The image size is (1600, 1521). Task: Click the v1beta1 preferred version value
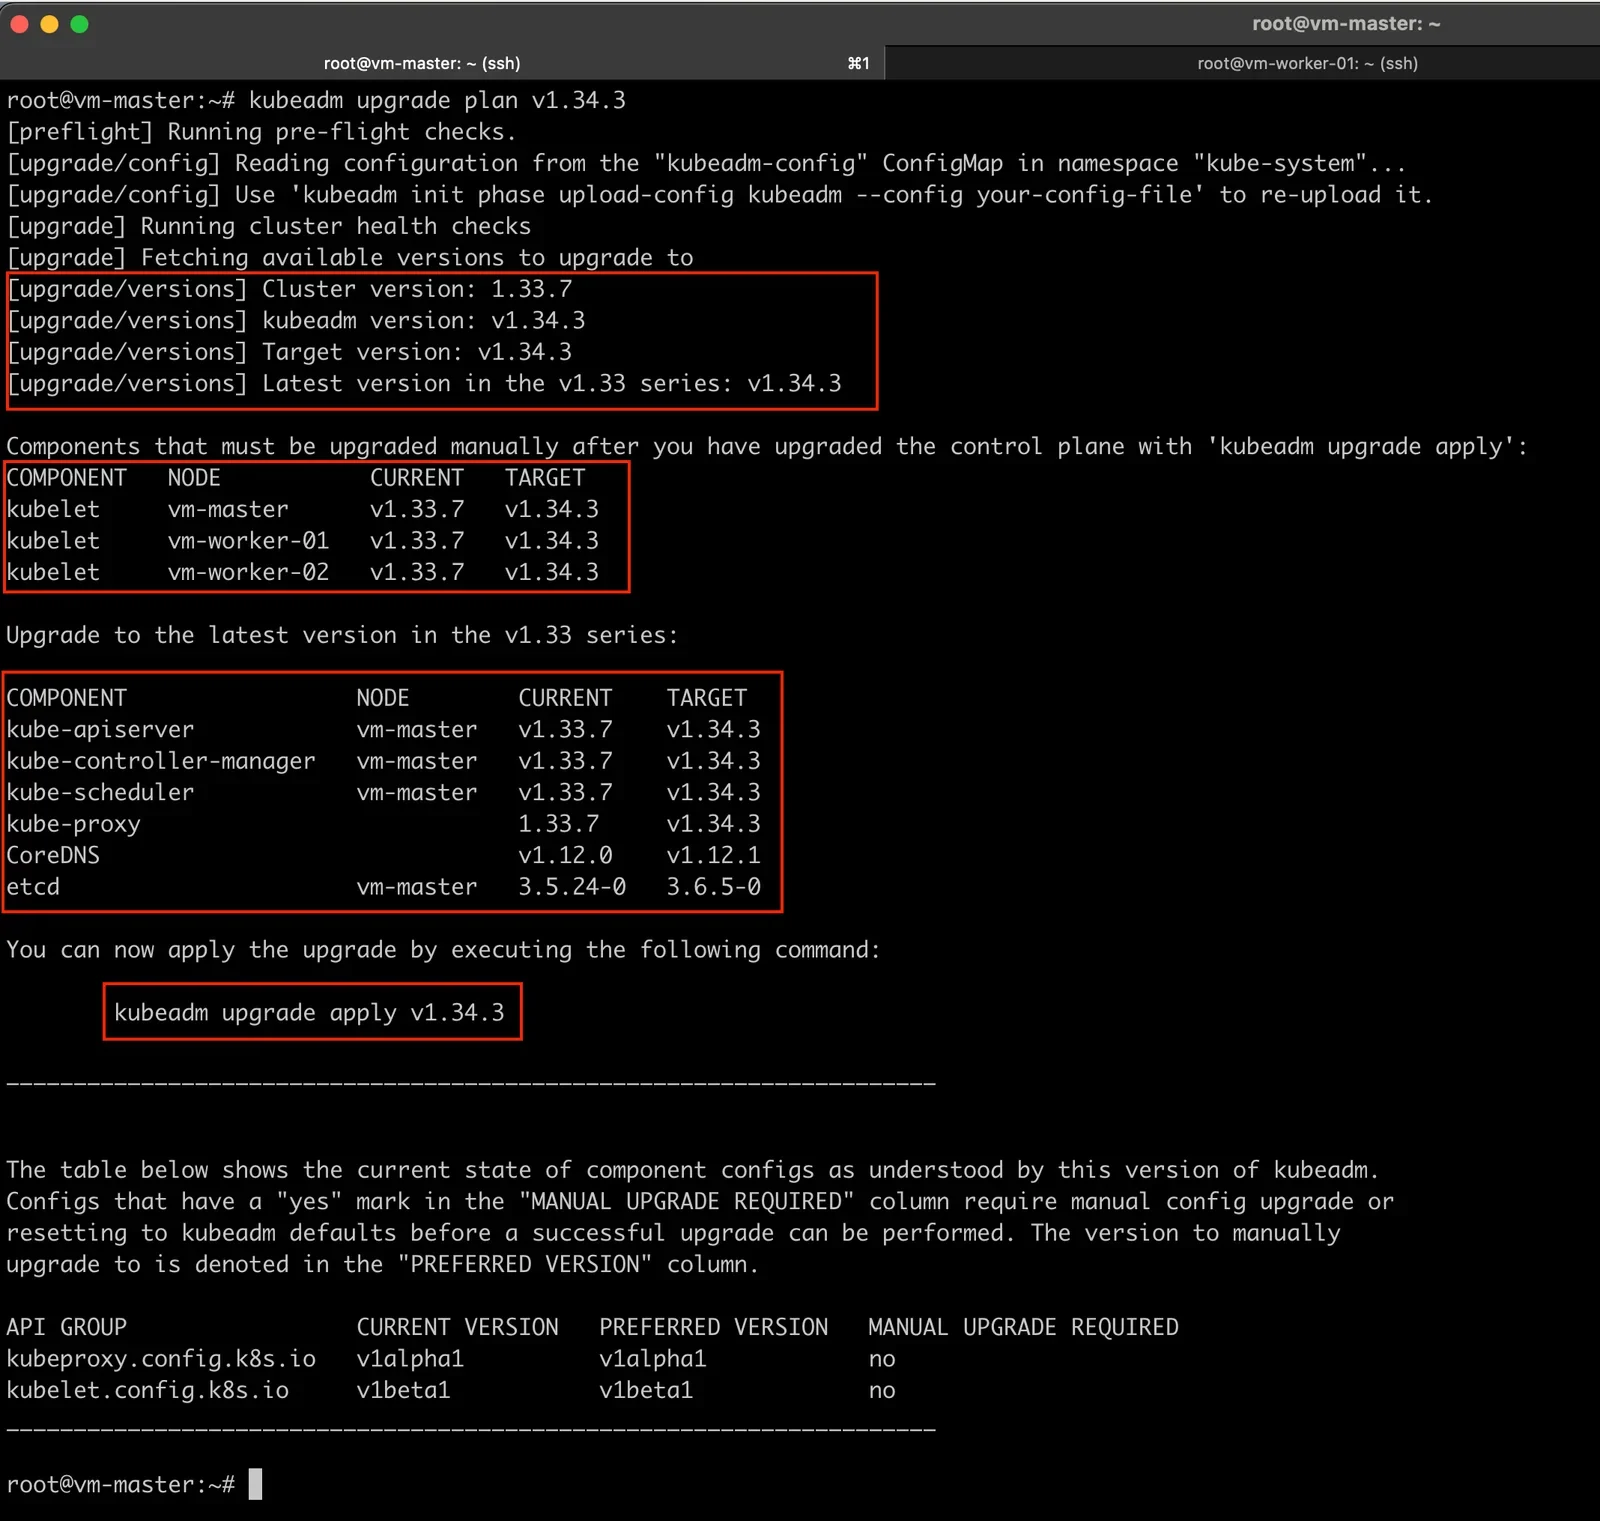click(x=646, y=1390)
